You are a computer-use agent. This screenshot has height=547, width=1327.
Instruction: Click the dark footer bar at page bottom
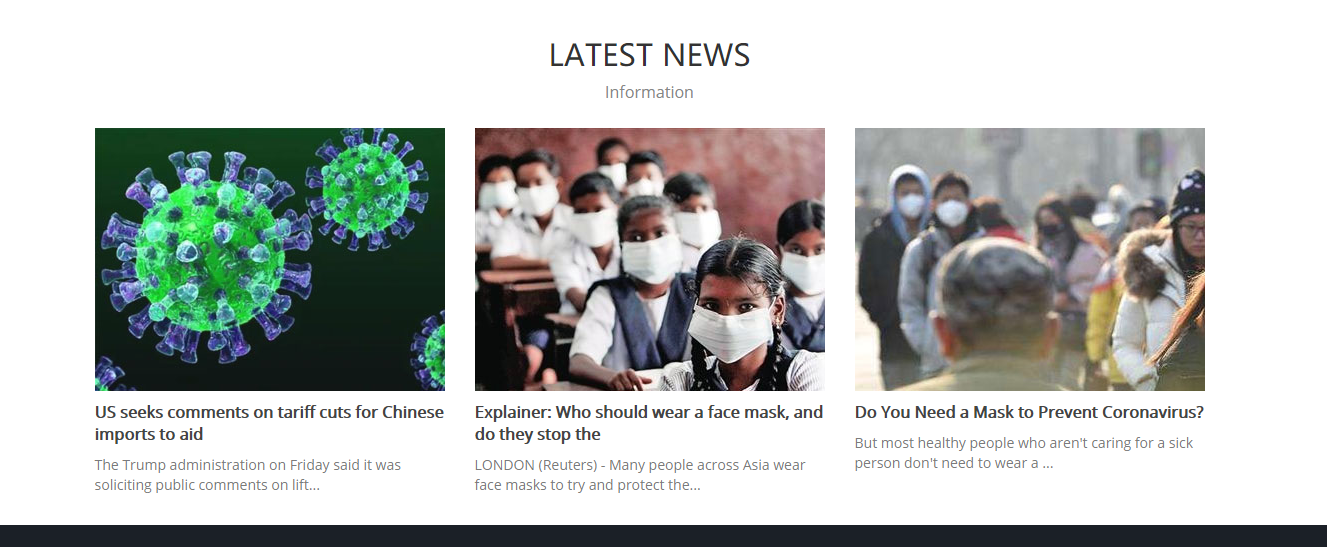coord(663,536)
